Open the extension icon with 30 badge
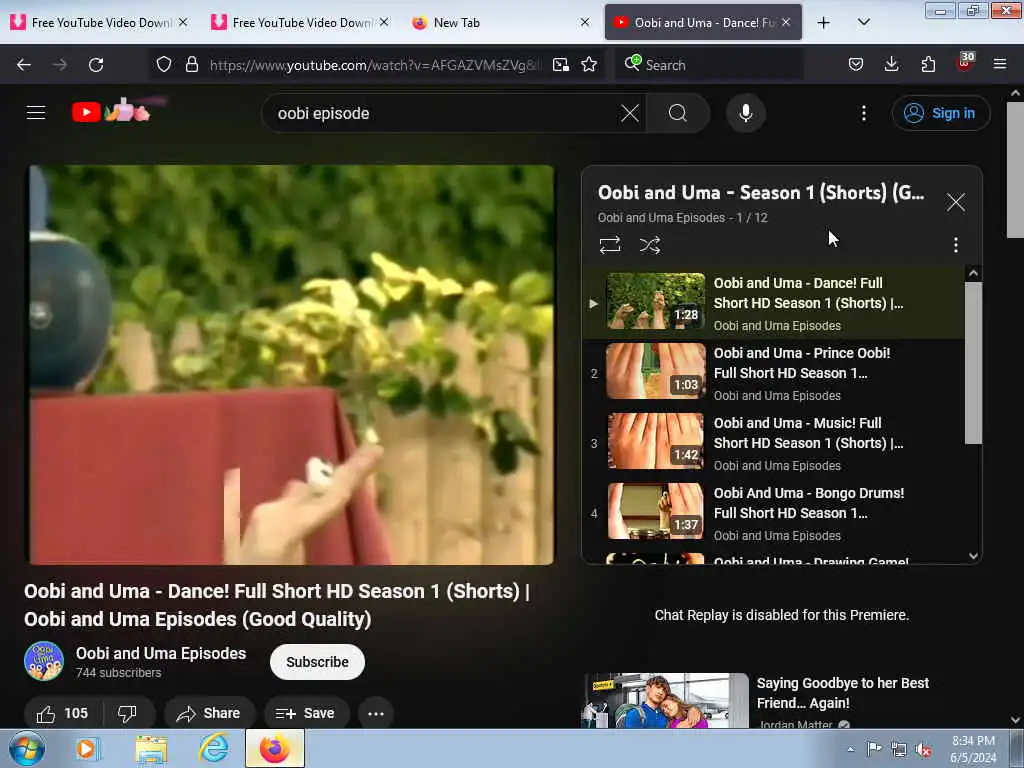Screen dimensions: 1024x768 [x=965, y=63]
